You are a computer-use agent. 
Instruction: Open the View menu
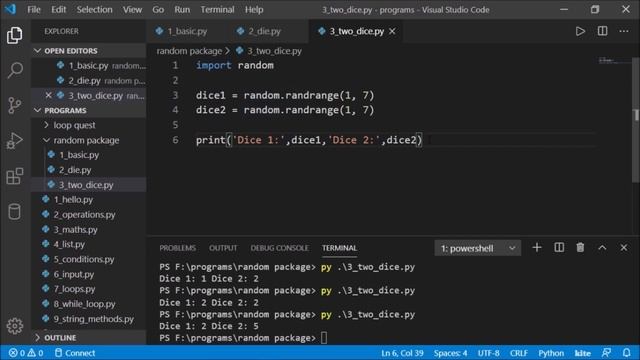click(x=132, y=9)
